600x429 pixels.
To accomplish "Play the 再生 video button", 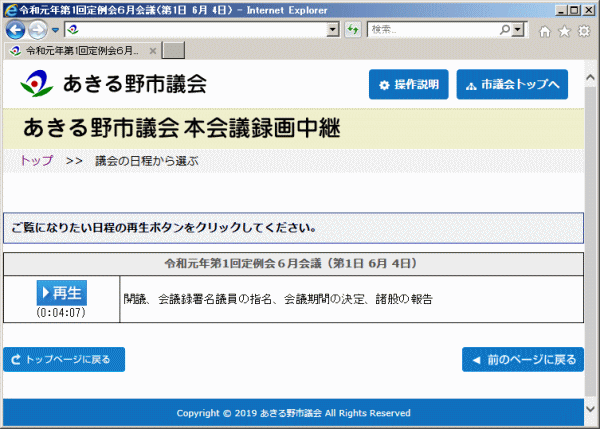I will click(62, 293).
